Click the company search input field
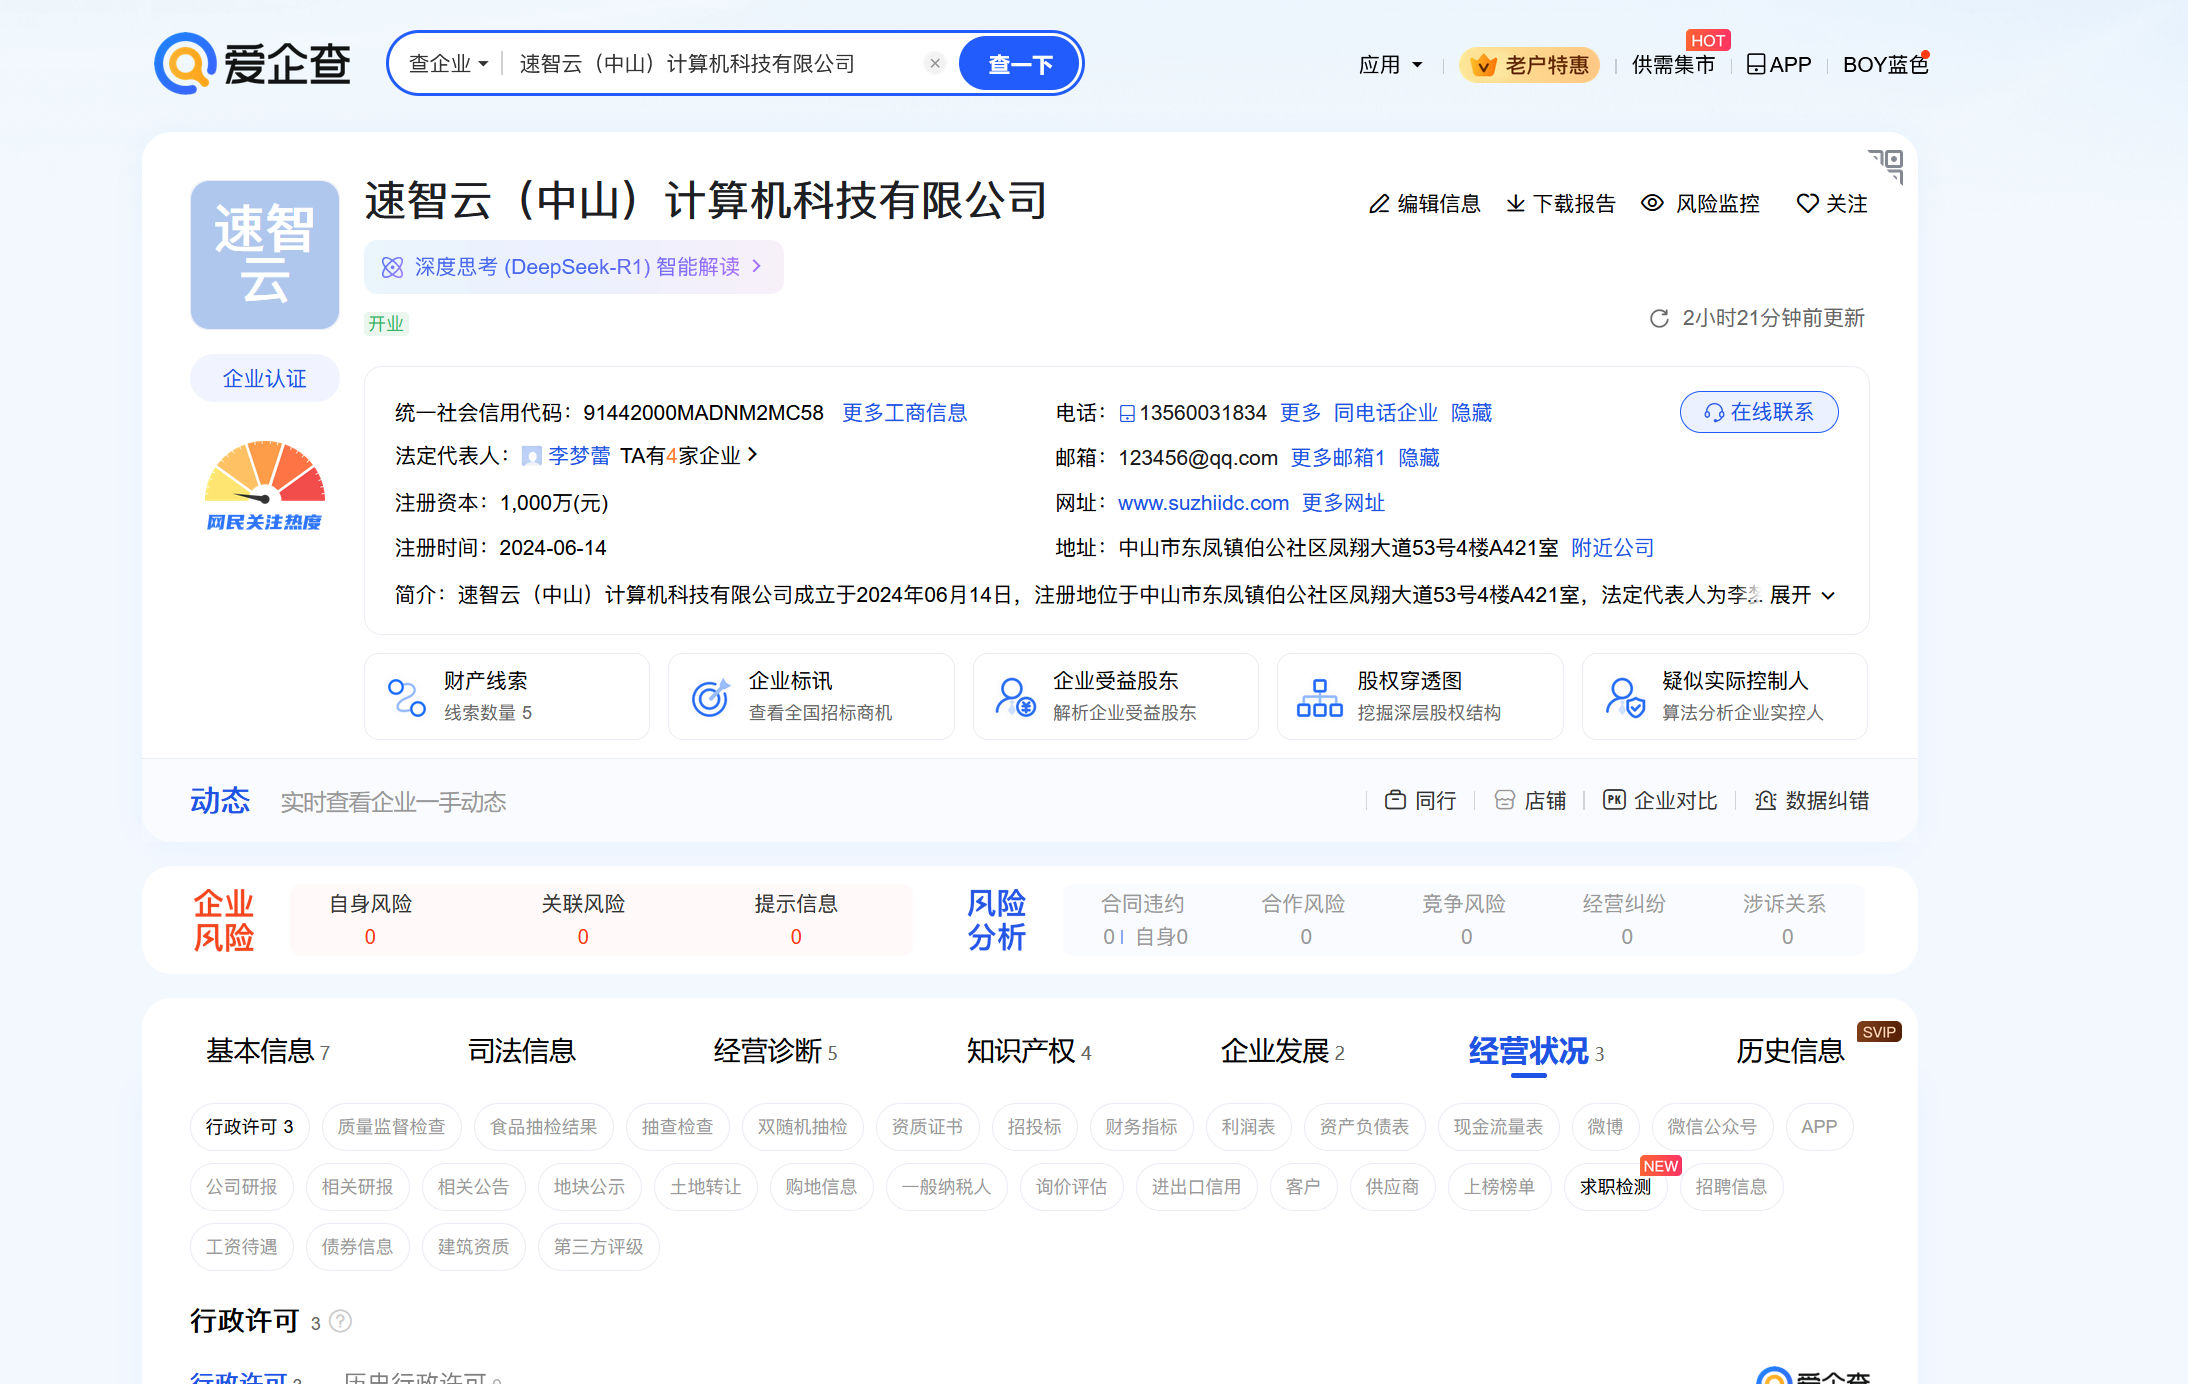2188x1384 pixels. point(715,64)
